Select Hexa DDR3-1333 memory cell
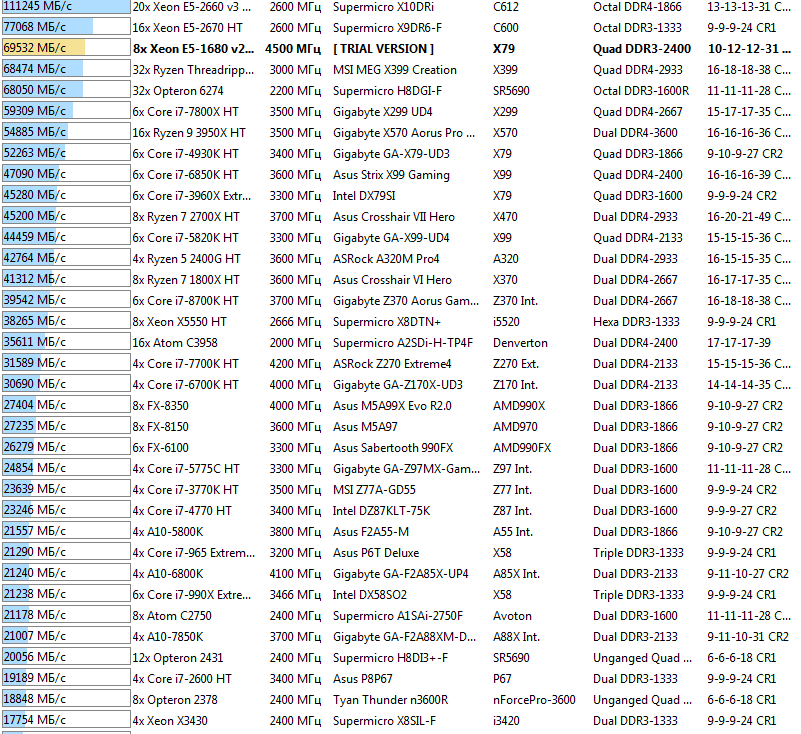Viewport: 801px width, 734px height. click(x=636, y=321)
